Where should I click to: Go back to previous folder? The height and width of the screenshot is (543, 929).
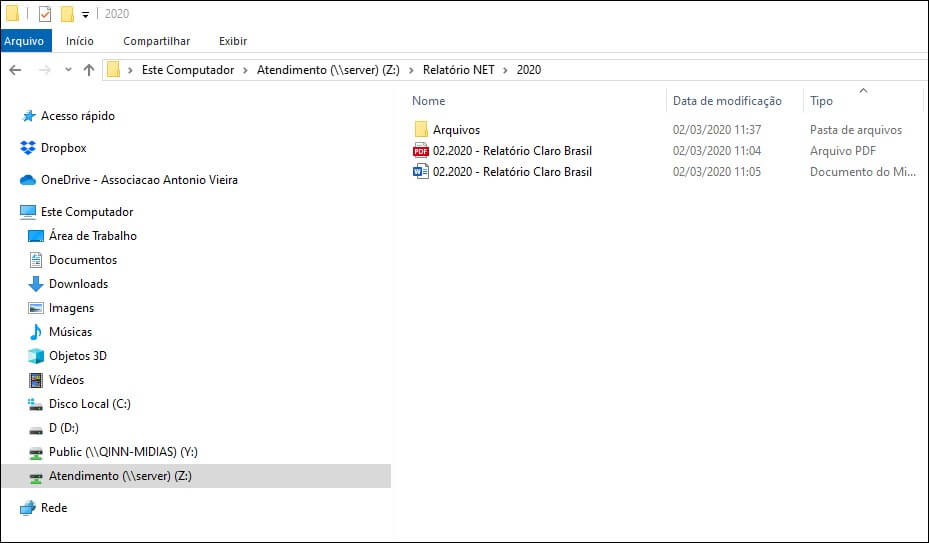15,70
